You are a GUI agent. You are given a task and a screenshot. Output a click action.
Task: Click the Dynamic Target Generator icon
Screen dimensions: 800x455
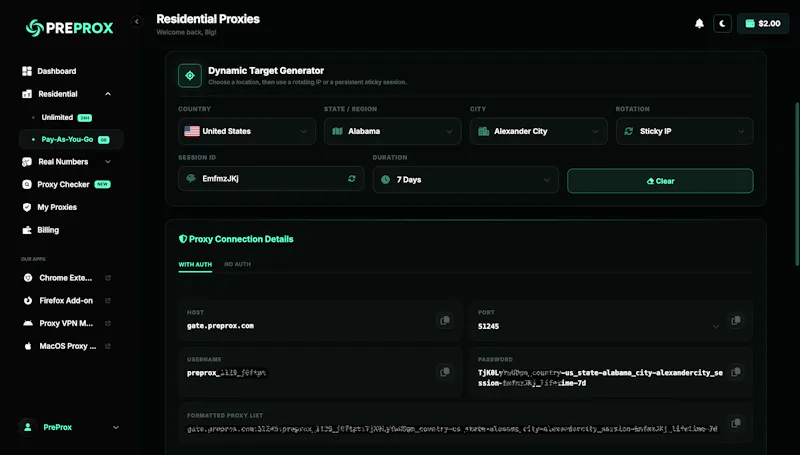(x=190, y=75)
